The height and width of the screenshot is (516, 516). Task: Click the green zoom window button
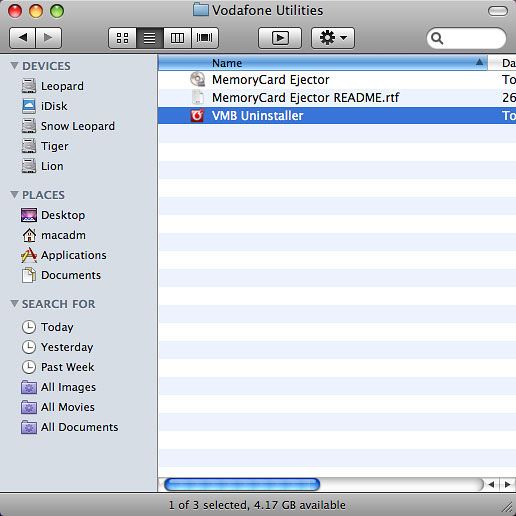(x=57, y=11)
